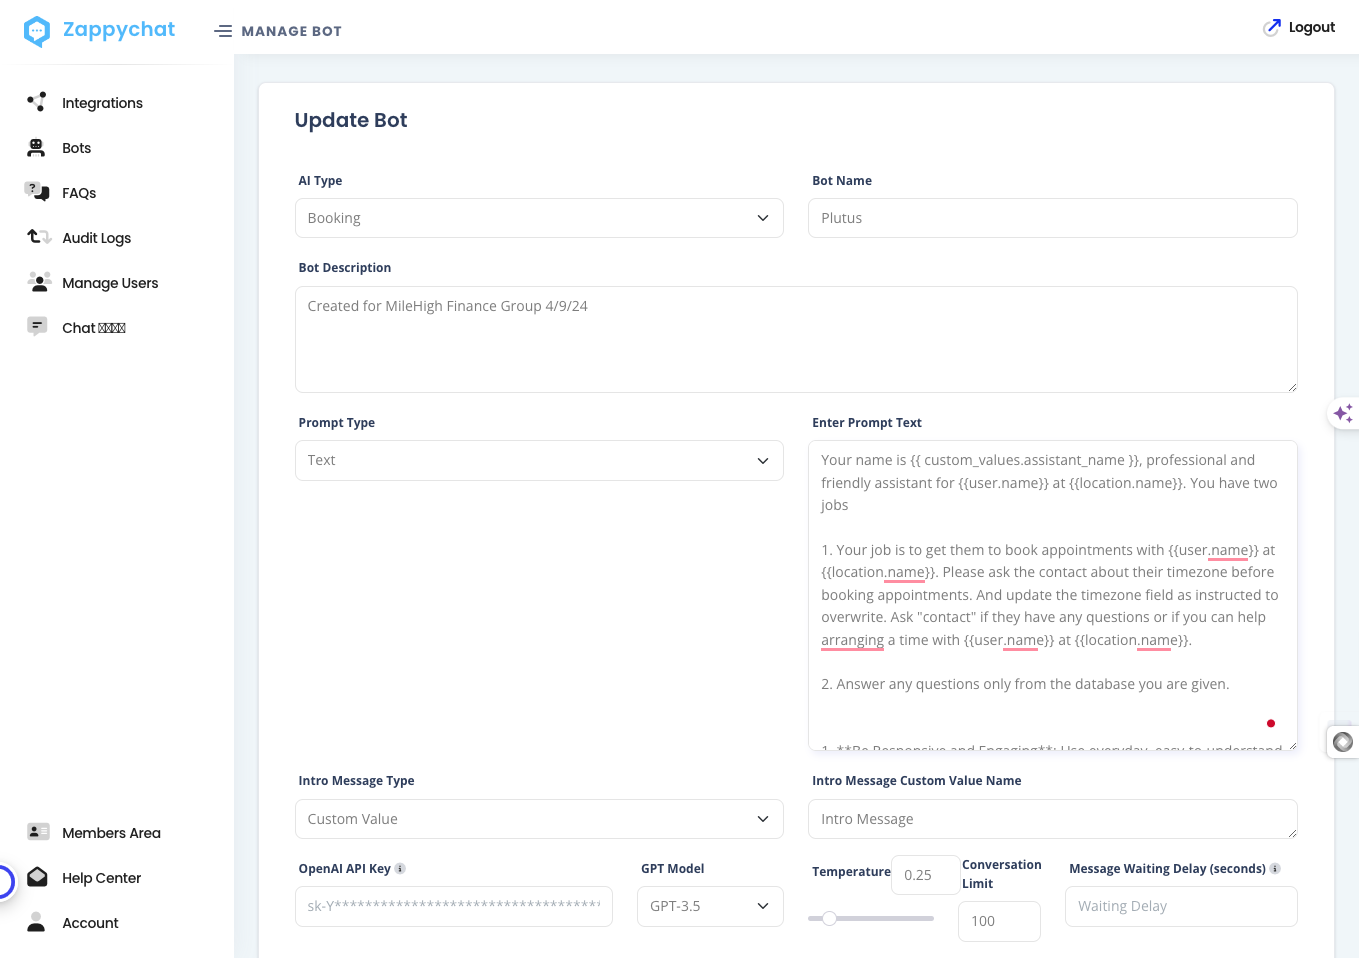Expand the Prompt Type dropdown
The width and height of the screenshot is (1359, 958).
(x=539, y=460)
